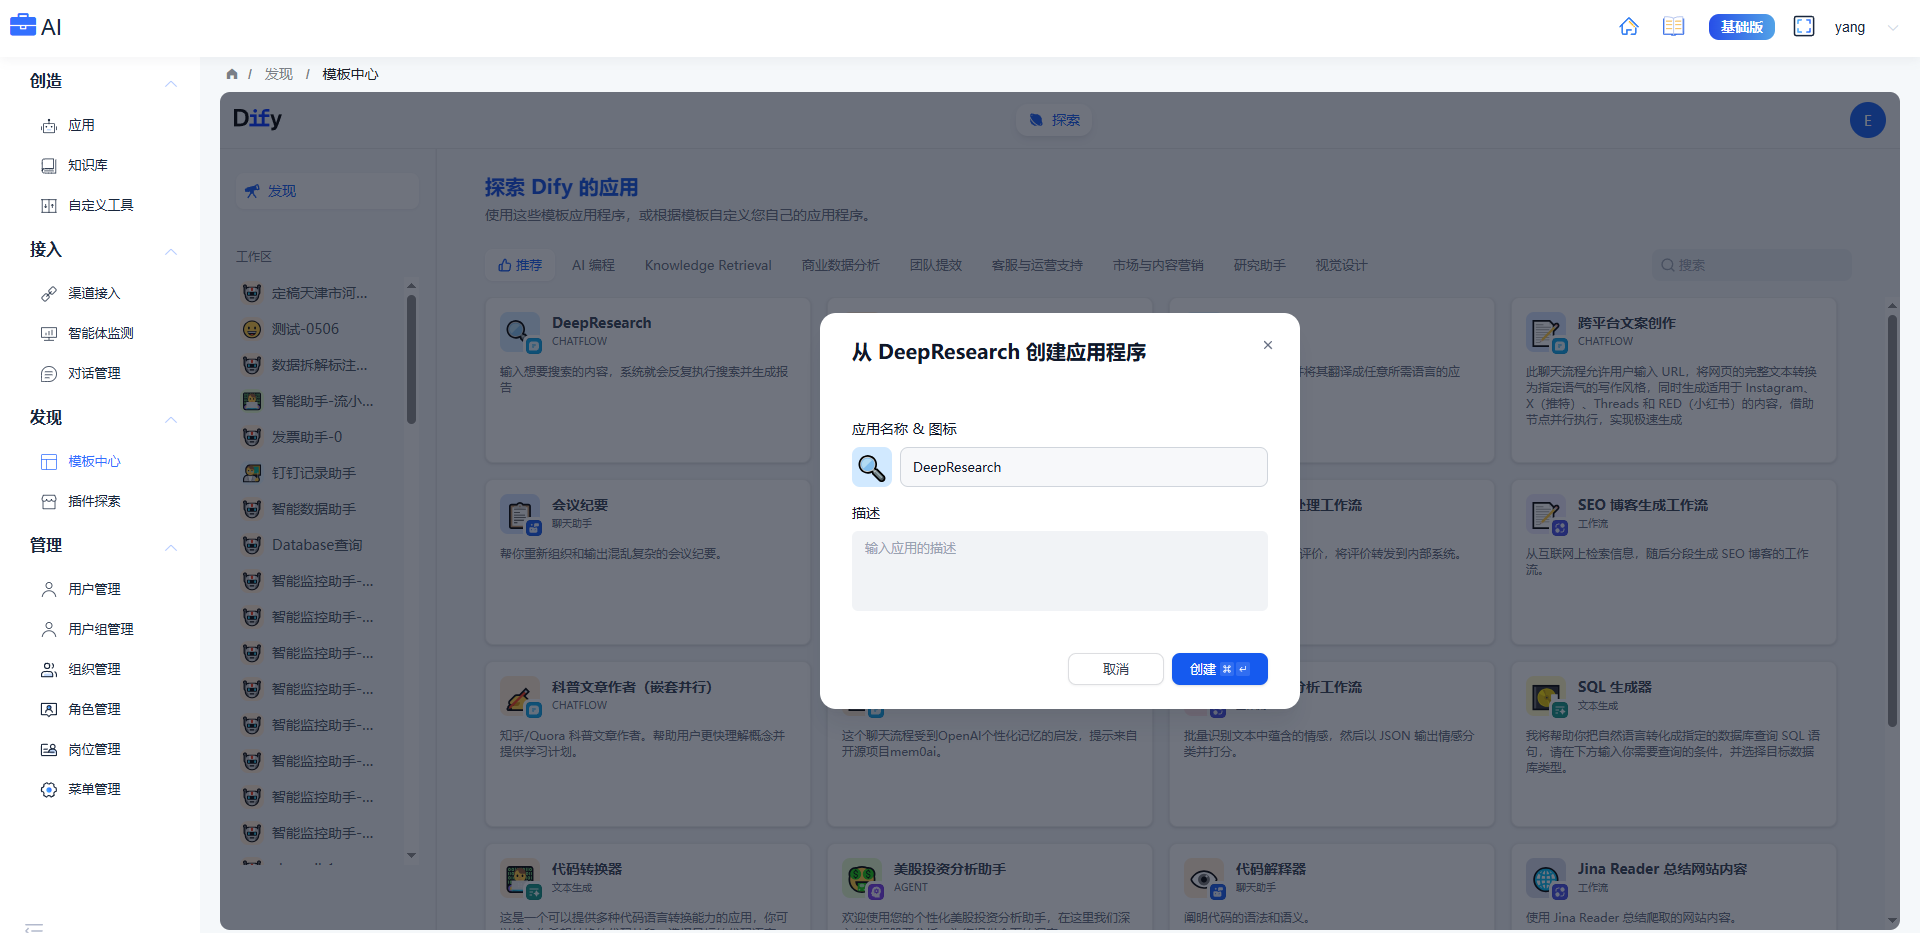Click the 模板中心 sidebar icon
Screen dimensions: 1920x933
[49, 461]
